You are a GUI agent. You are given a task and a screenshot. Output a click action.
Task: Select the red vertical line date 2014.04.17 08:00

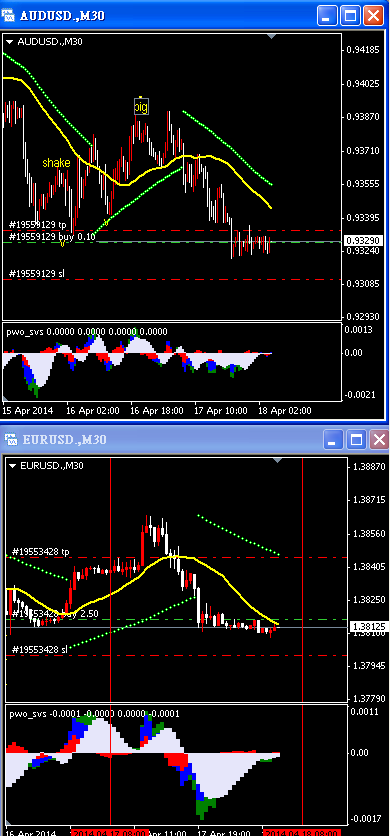(109, 832)
